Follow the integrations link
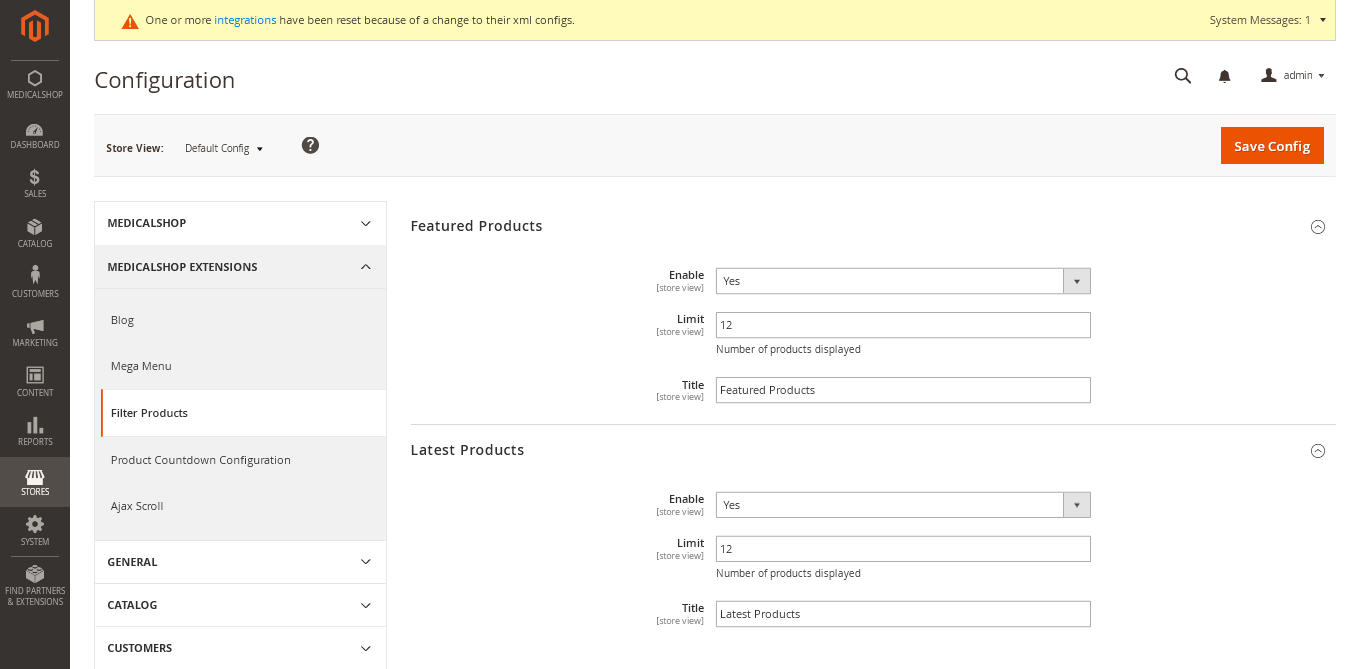 [245, 20]
